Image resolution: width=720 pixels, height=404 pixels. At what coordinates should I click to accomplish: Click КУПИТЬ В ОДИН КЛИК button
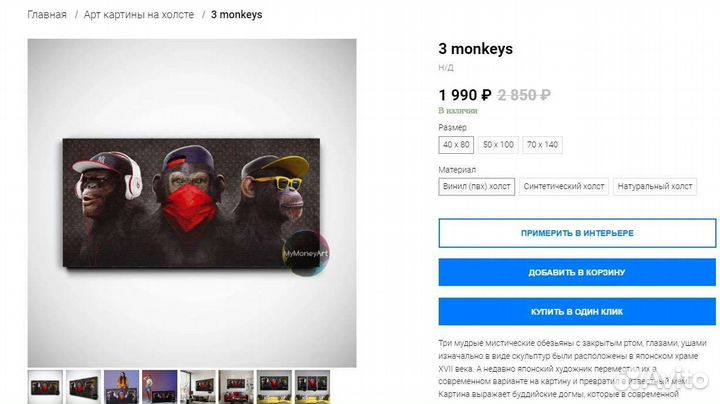tap(577, 312)
